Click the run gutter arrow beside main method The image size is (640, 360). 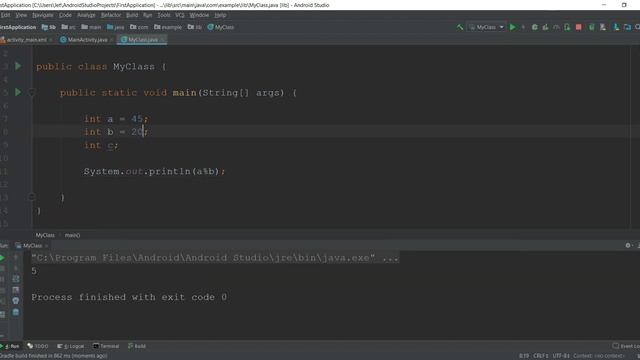point(18,92)
